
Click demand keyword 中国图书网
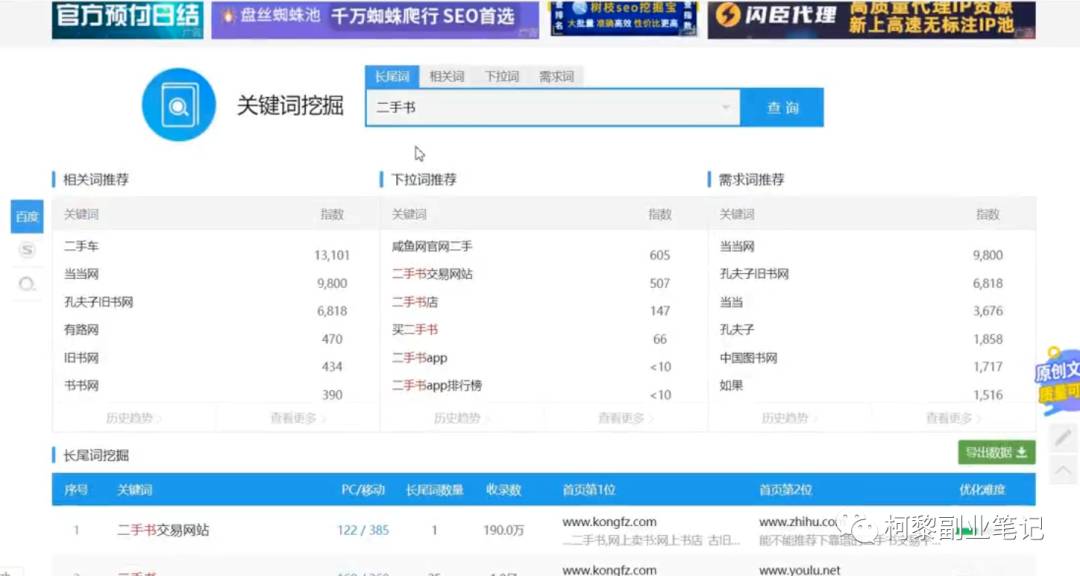click(x=749, y=358)
